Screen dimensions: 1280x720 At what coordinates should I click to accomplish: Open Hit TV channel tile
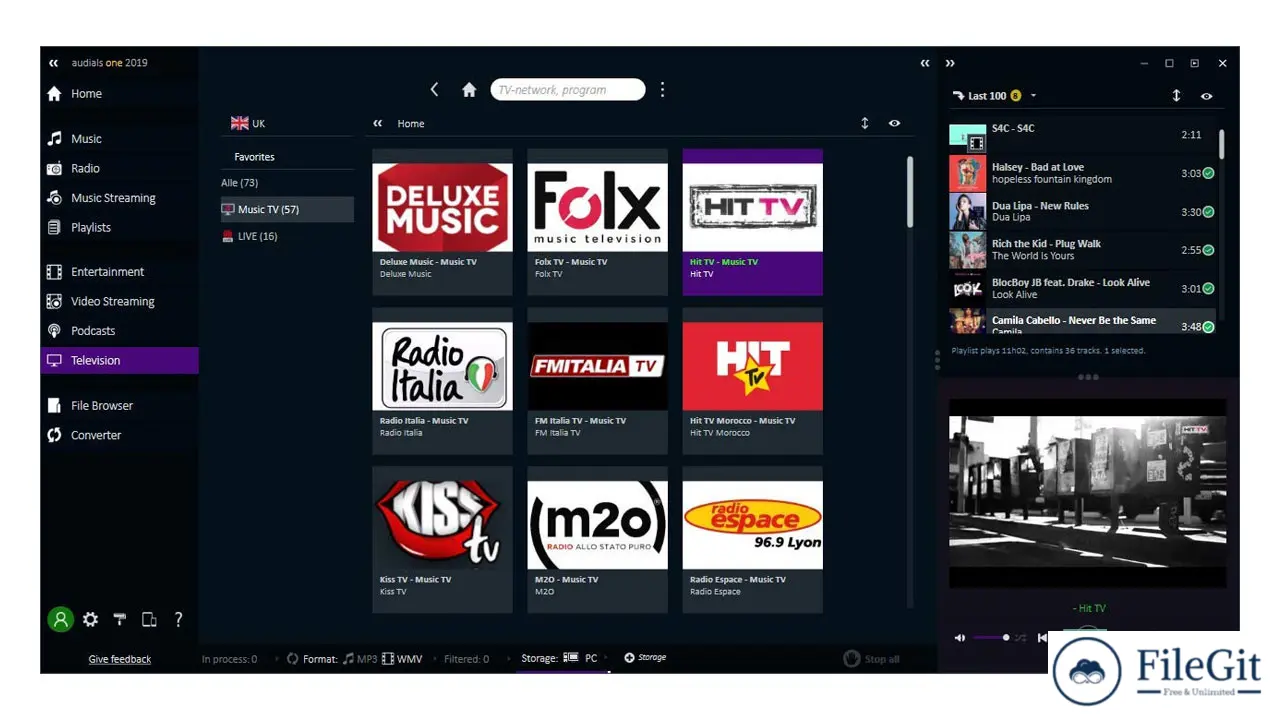pyautogui.click(x=753, y=222)
